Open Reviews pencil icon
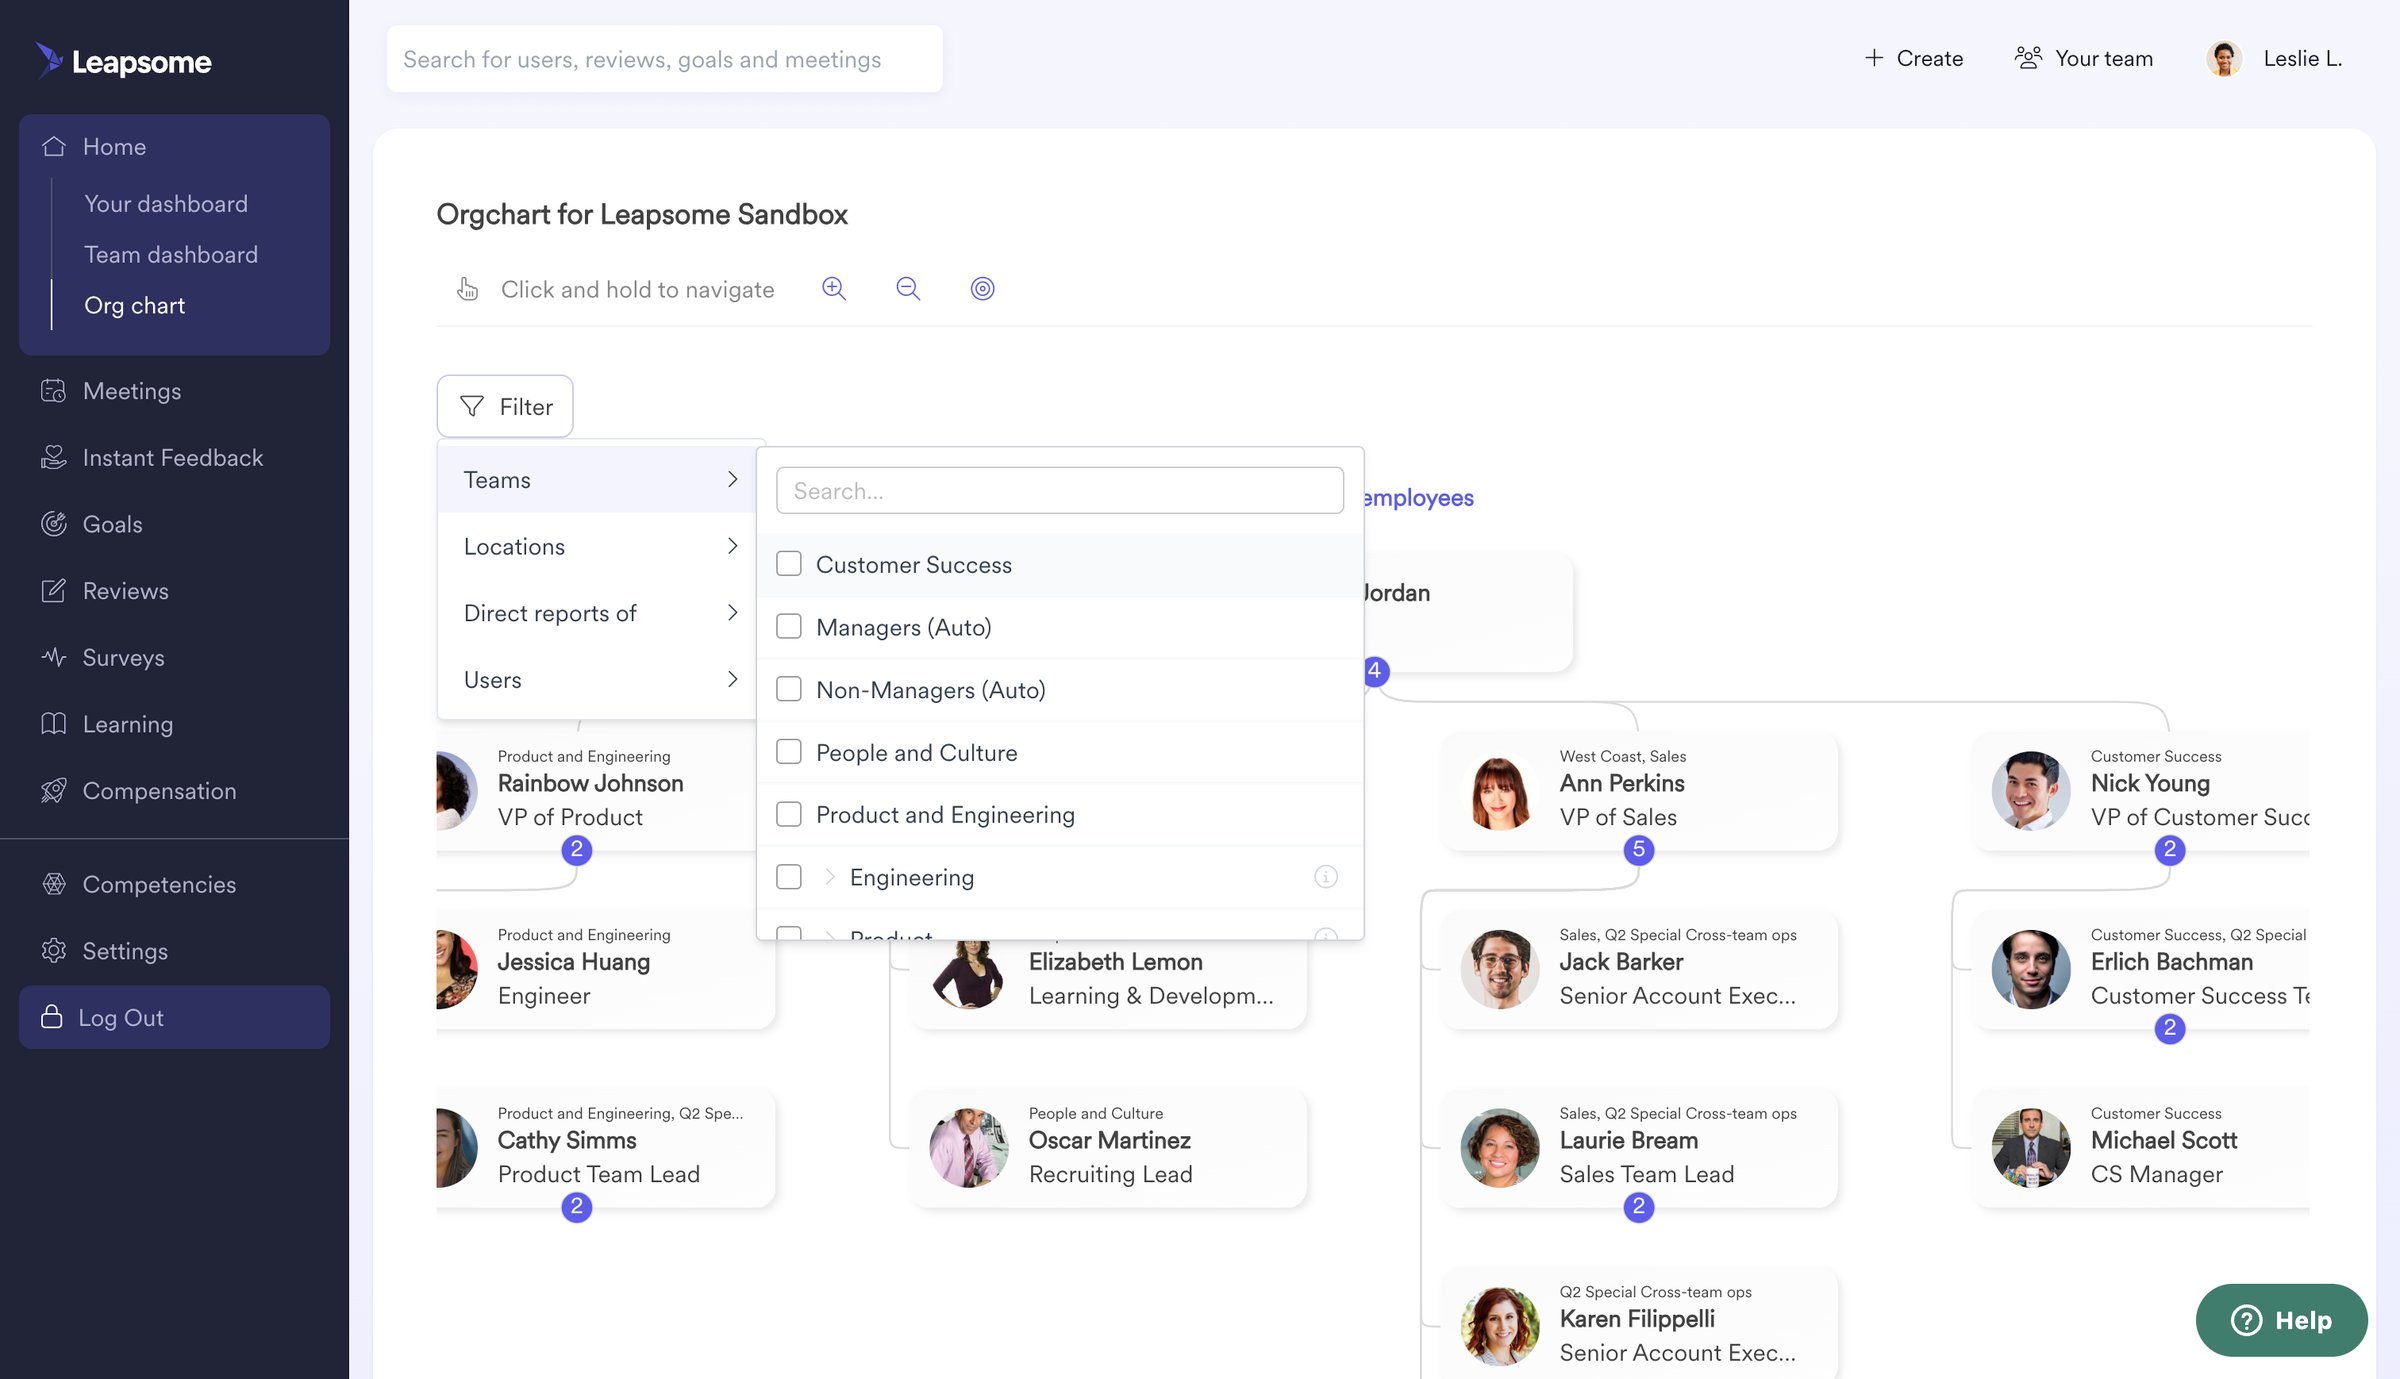This screenshot has width=2400, height=1379. [54, 591]
